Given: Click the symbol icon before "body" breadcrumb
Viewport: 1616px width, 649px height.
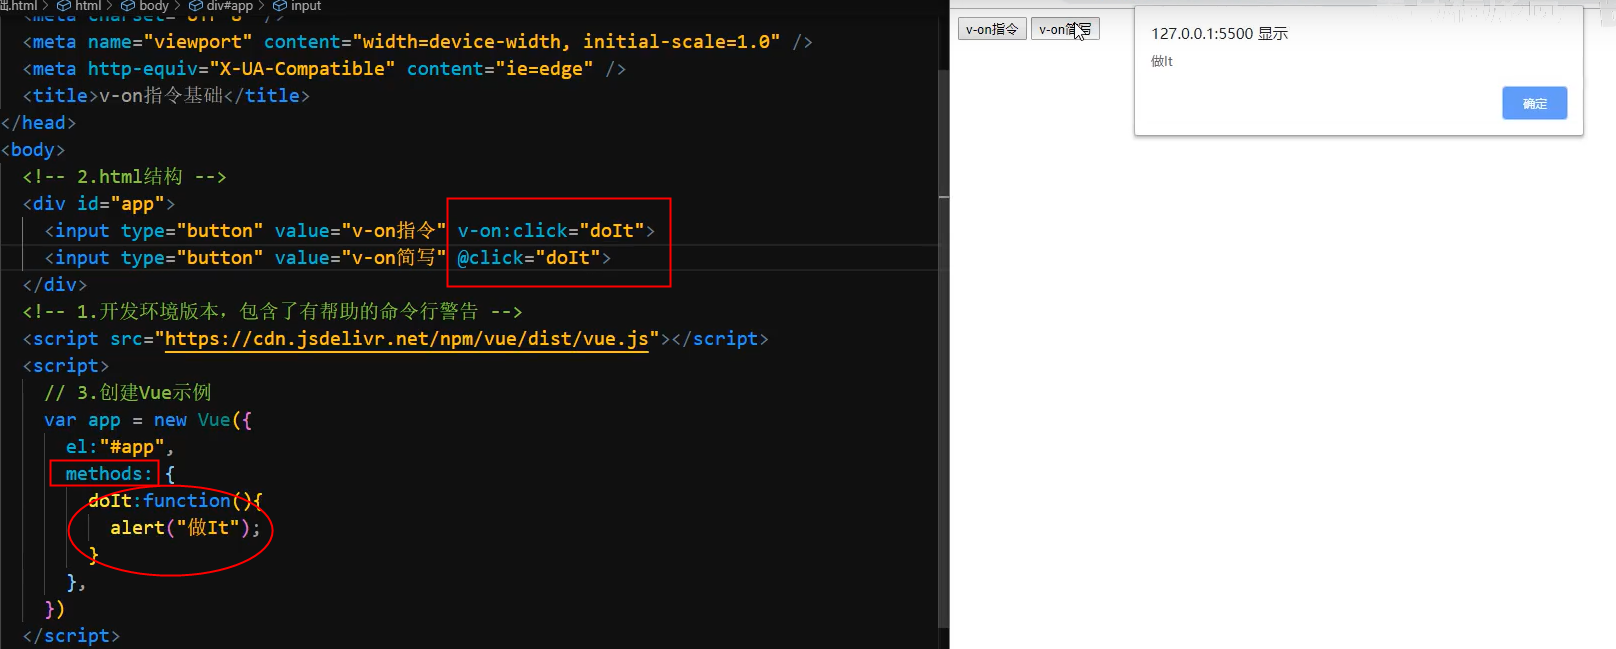Looking at the screenshot, I should [128, 6].
